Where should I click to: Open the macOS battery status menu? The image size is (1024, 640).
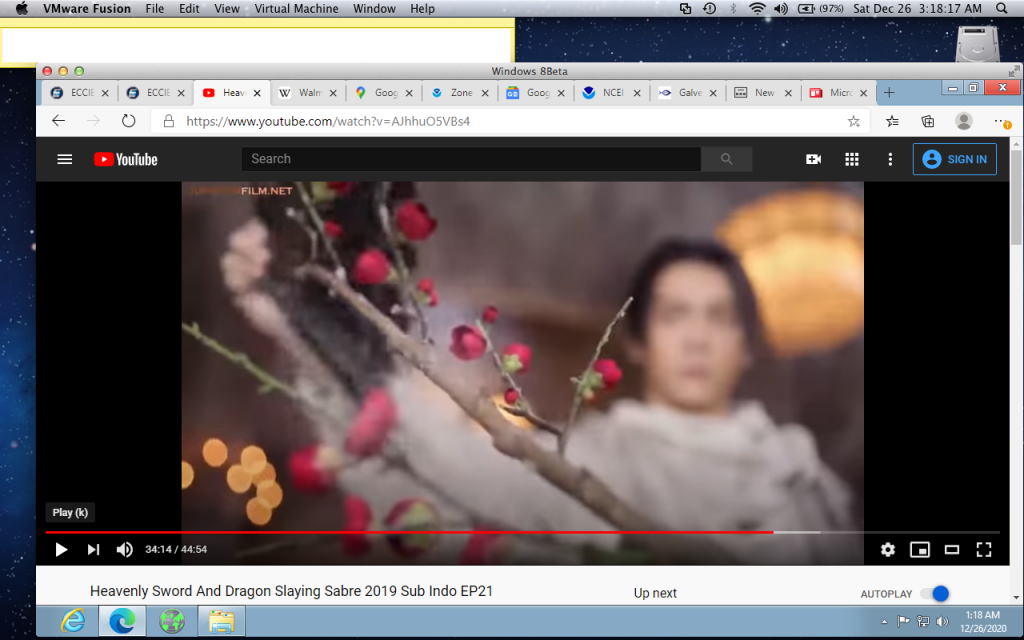[x=821, y=8]
